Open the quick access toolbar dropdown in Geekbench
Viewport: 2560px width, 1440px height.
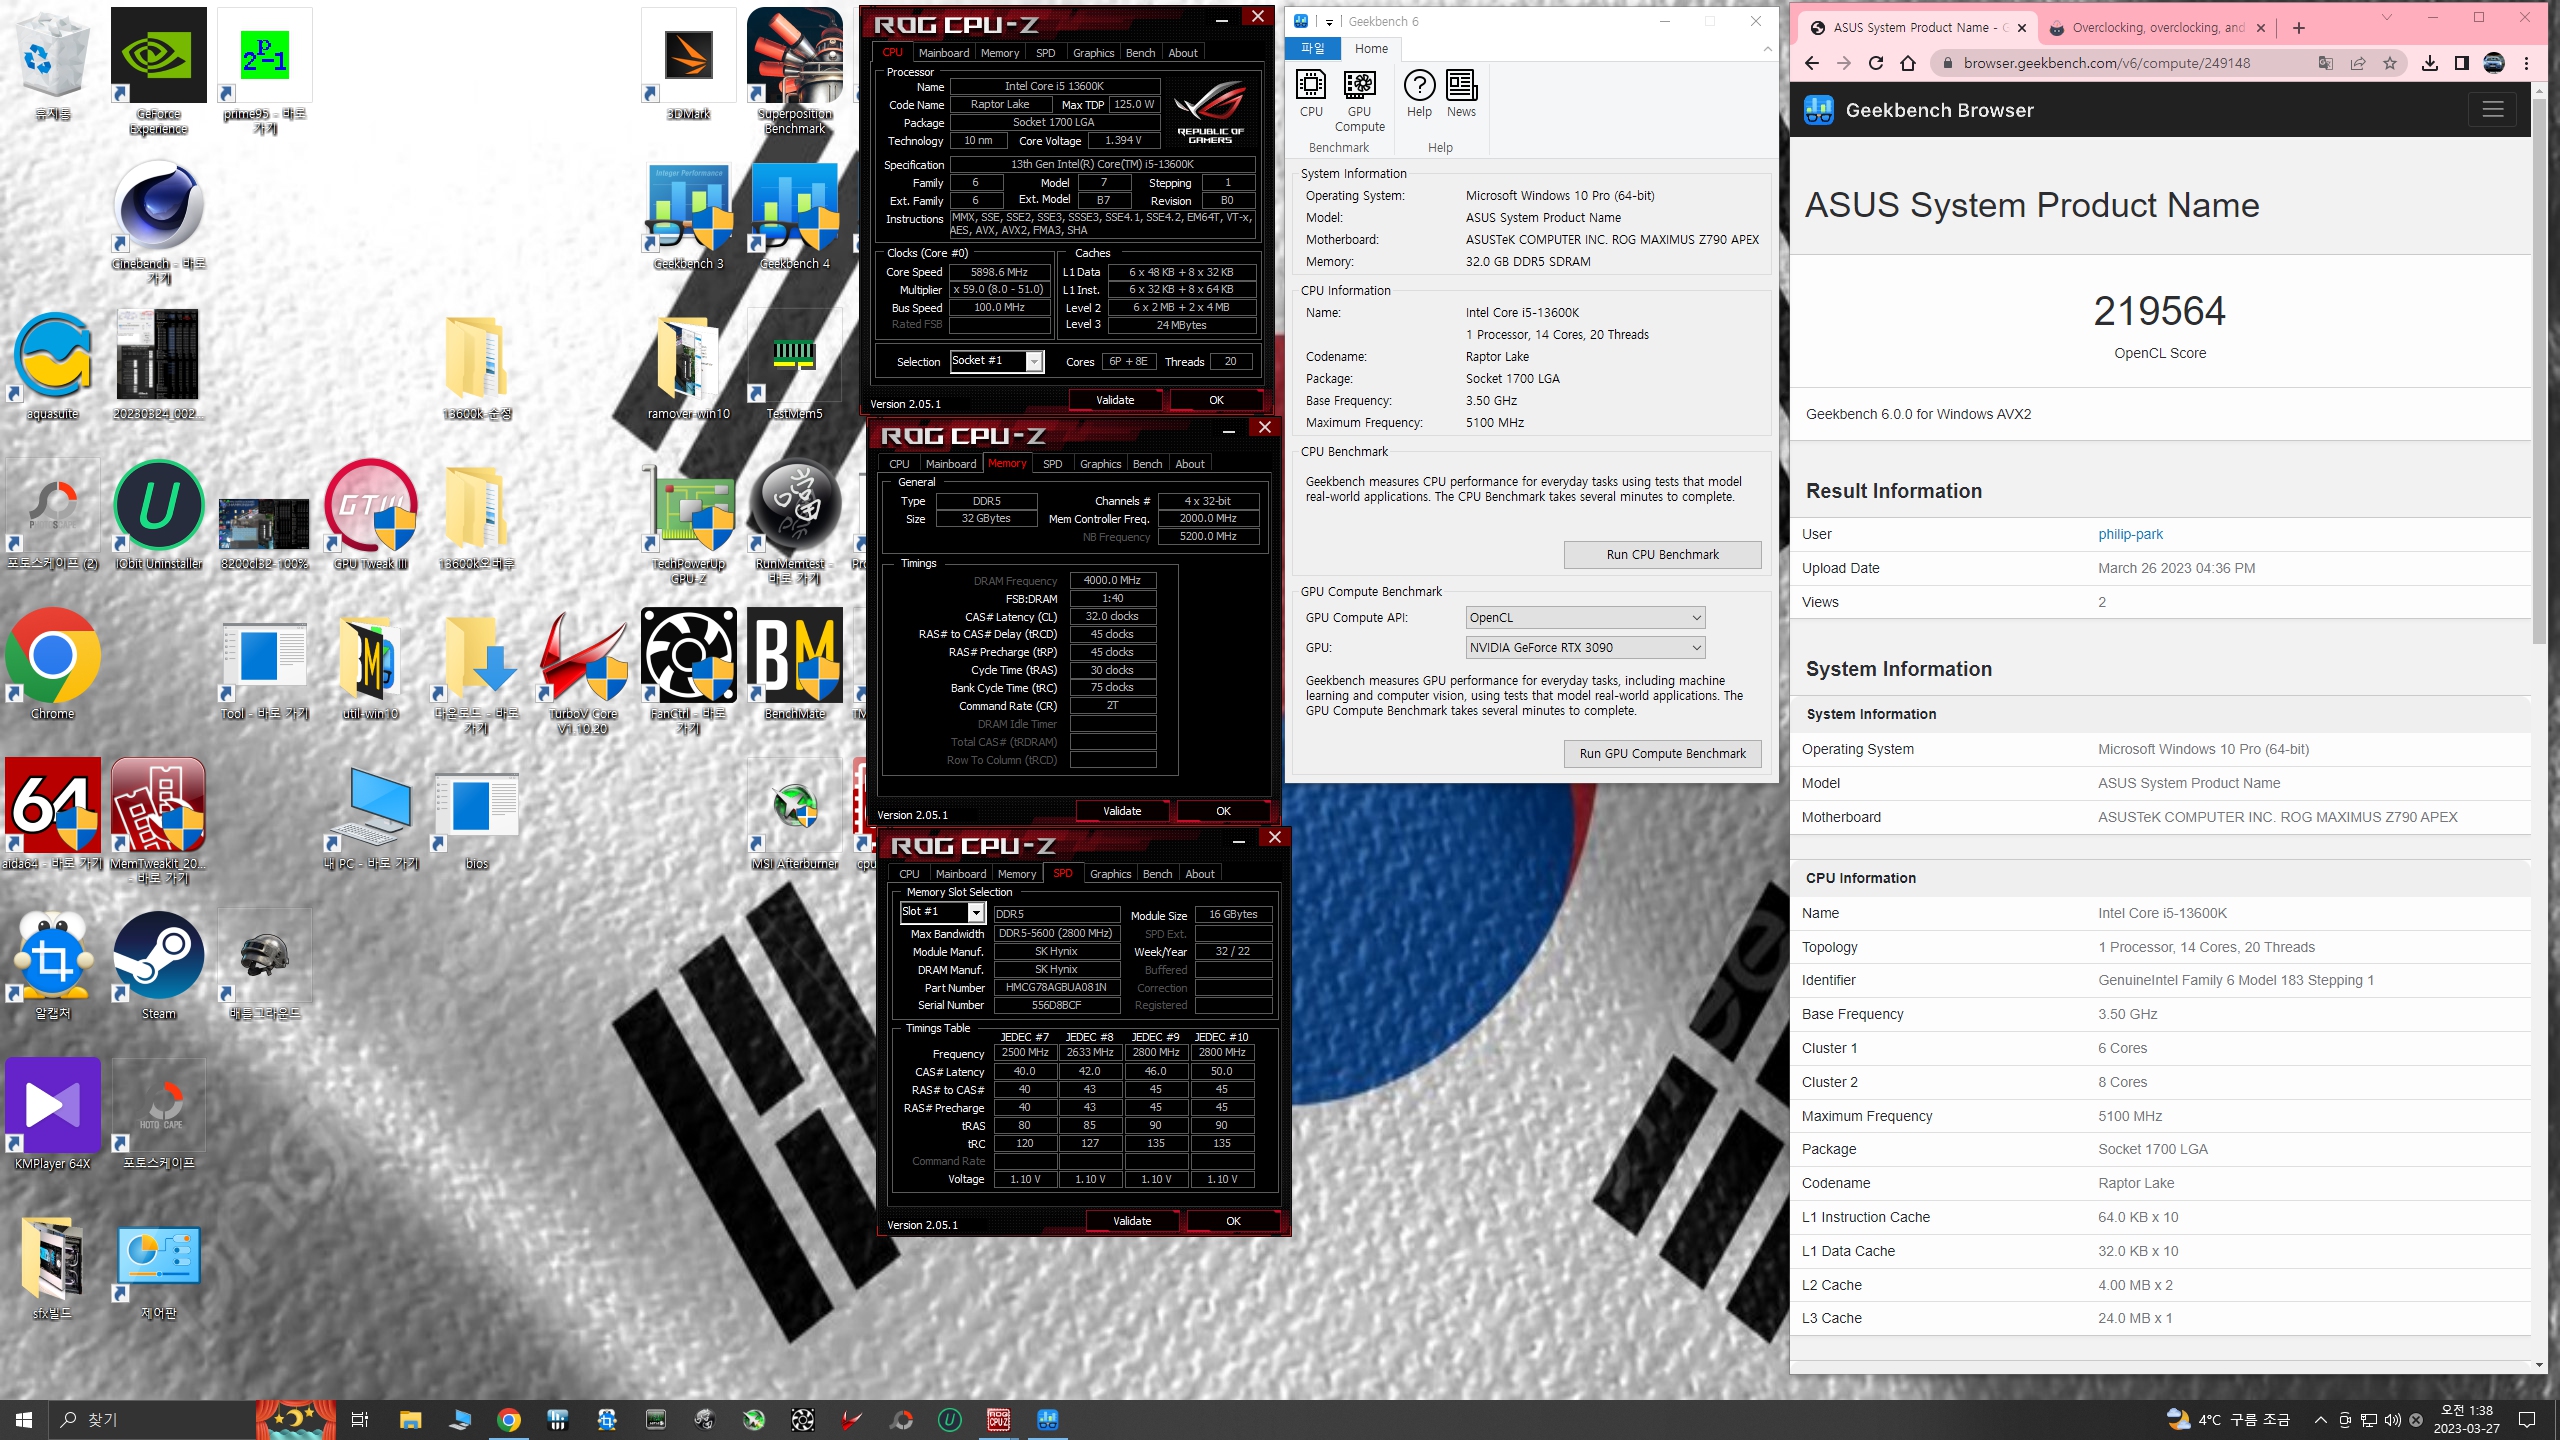tap(1329, 21)
